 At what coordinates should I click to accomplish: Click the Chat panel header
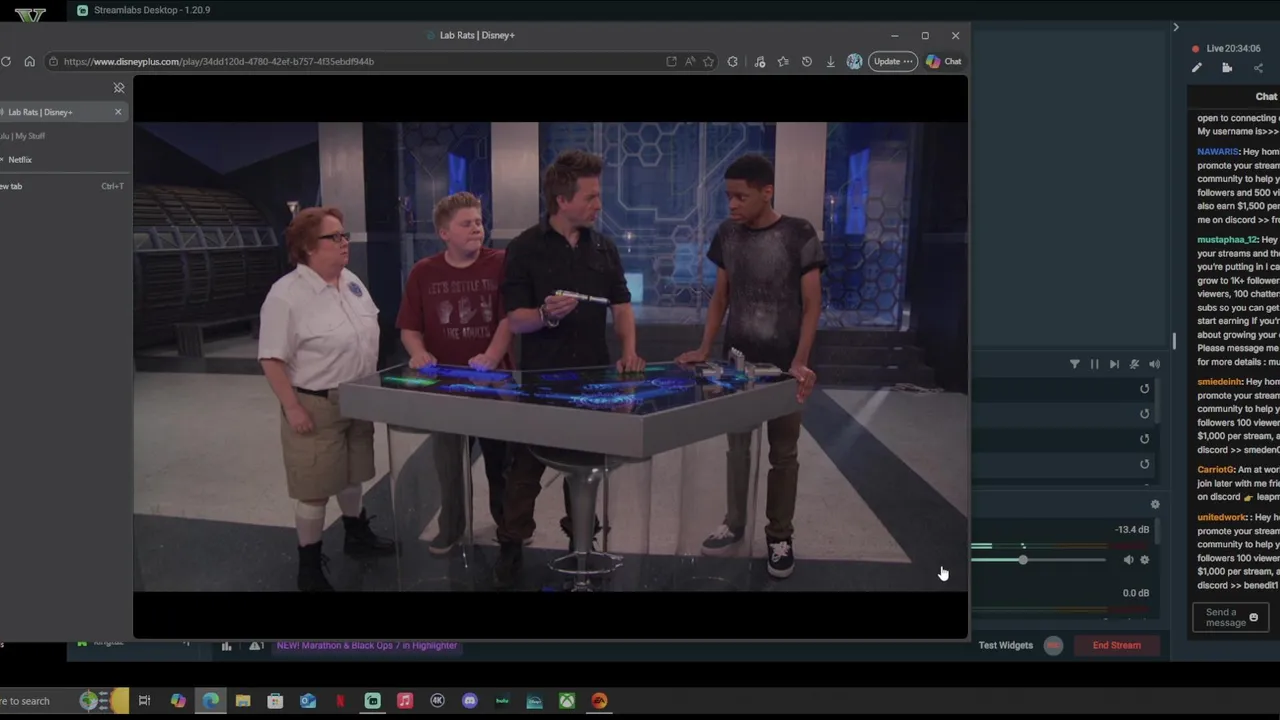(1266, 97)
